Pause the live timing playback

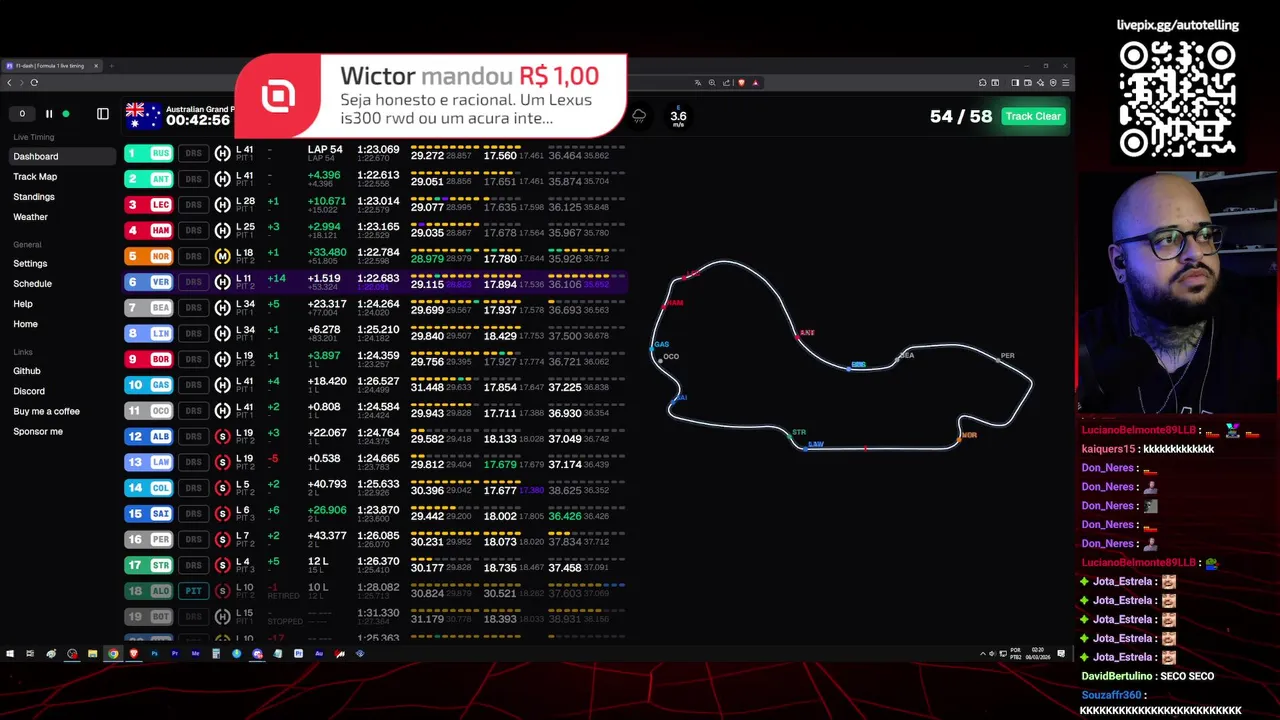[x=48, y=114]
